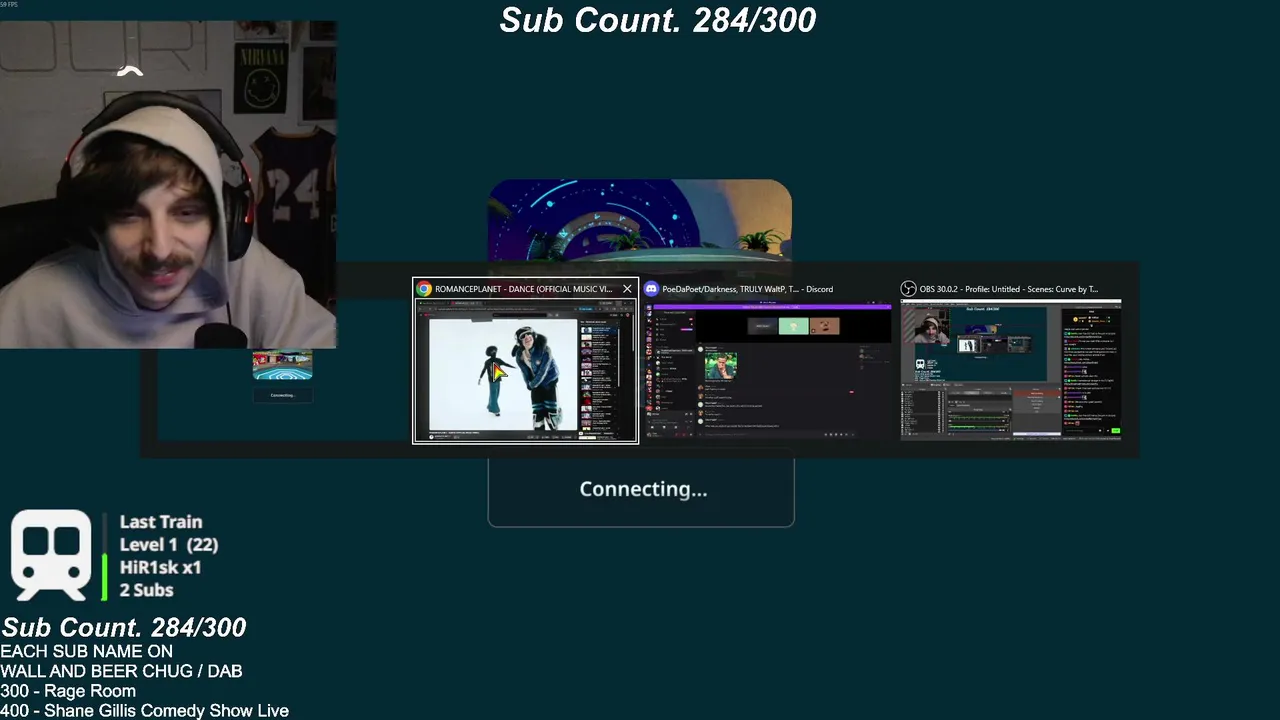Image resolution: width=1280 pixels, height=720 pixels.
Task: Select the OBS Profile: Untitled window title
Action: point(1008,289)
